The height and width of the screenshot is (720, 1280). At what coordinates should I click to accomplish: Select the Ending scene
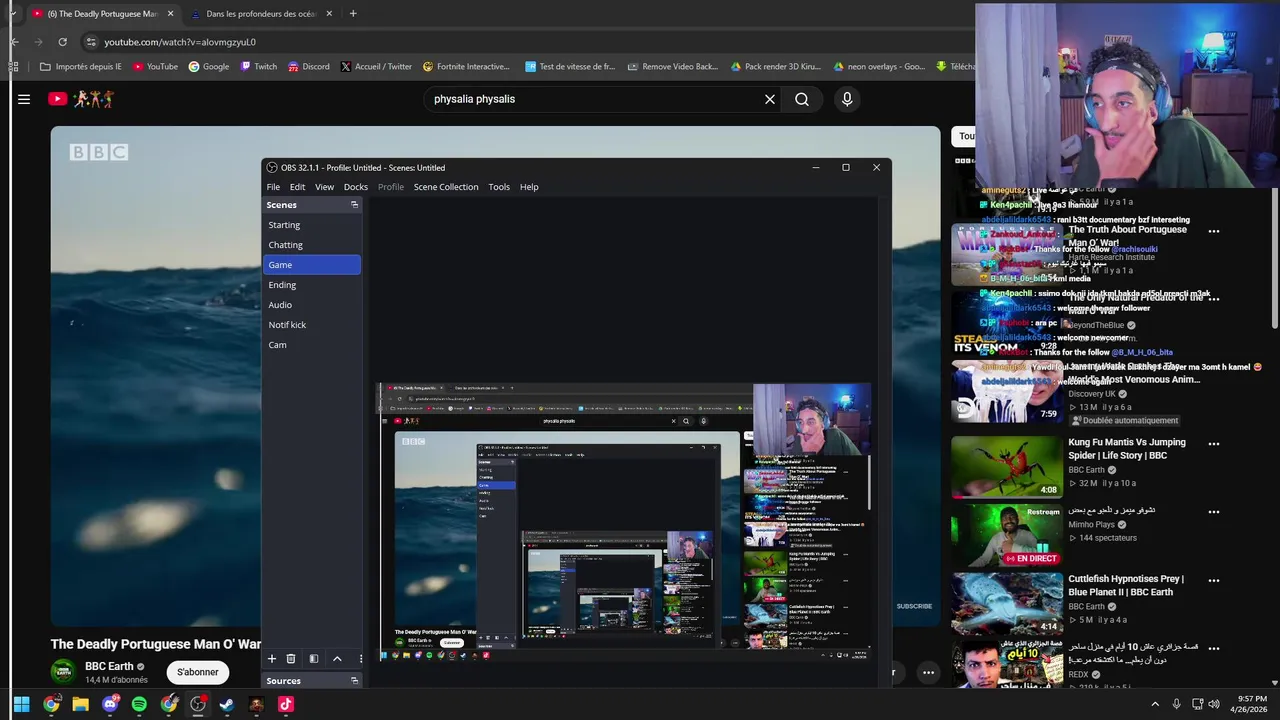(x=312, y=285)
